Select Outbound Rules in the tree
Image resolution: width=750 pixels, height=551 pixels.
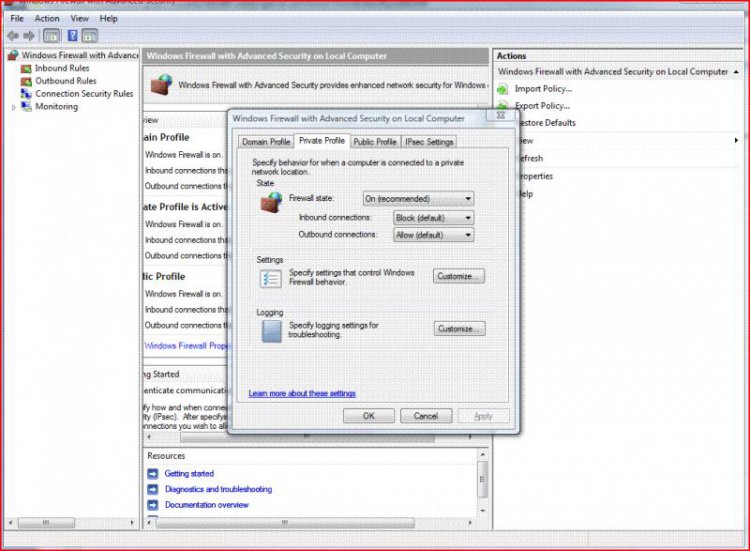click(66, 81)
